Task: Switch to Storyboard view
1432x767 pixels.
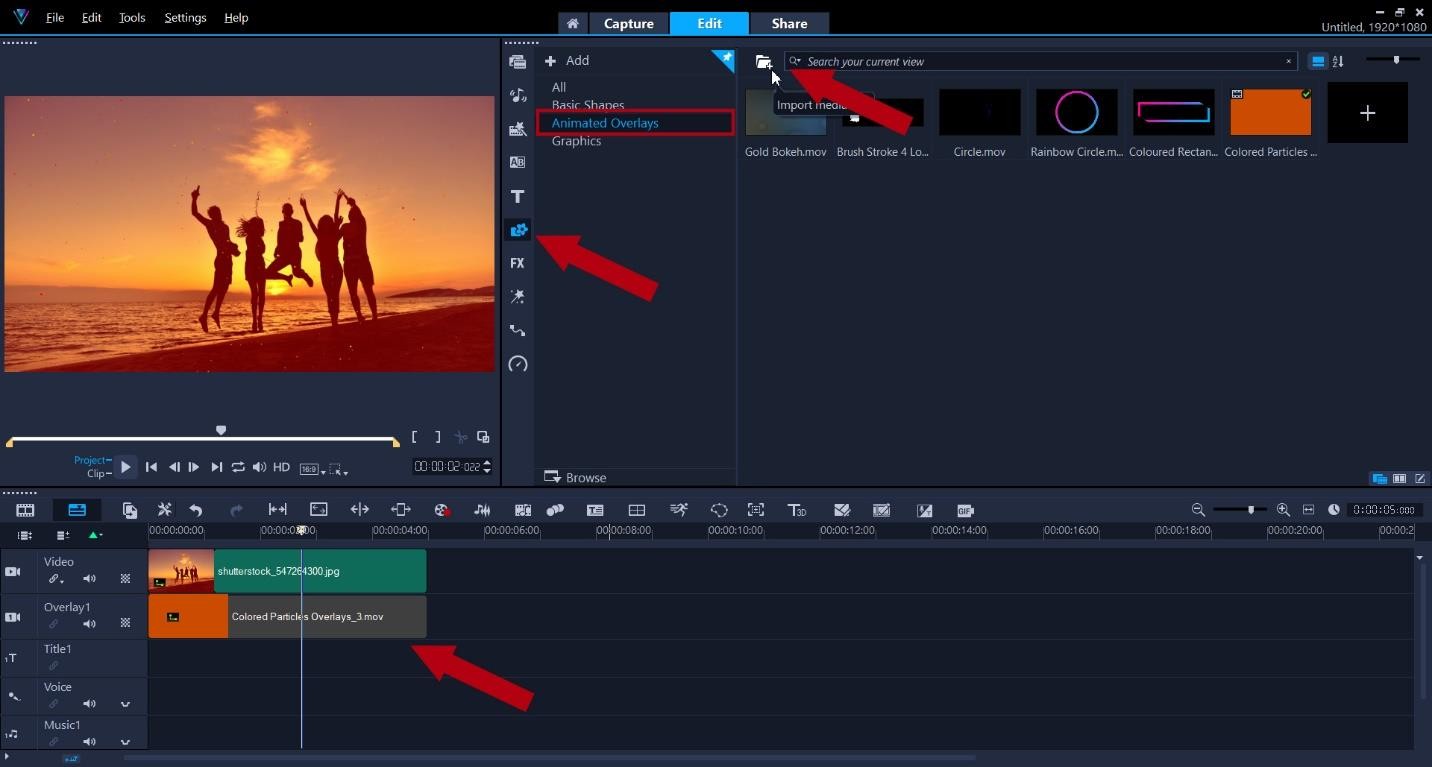Action: coord(24,510)
